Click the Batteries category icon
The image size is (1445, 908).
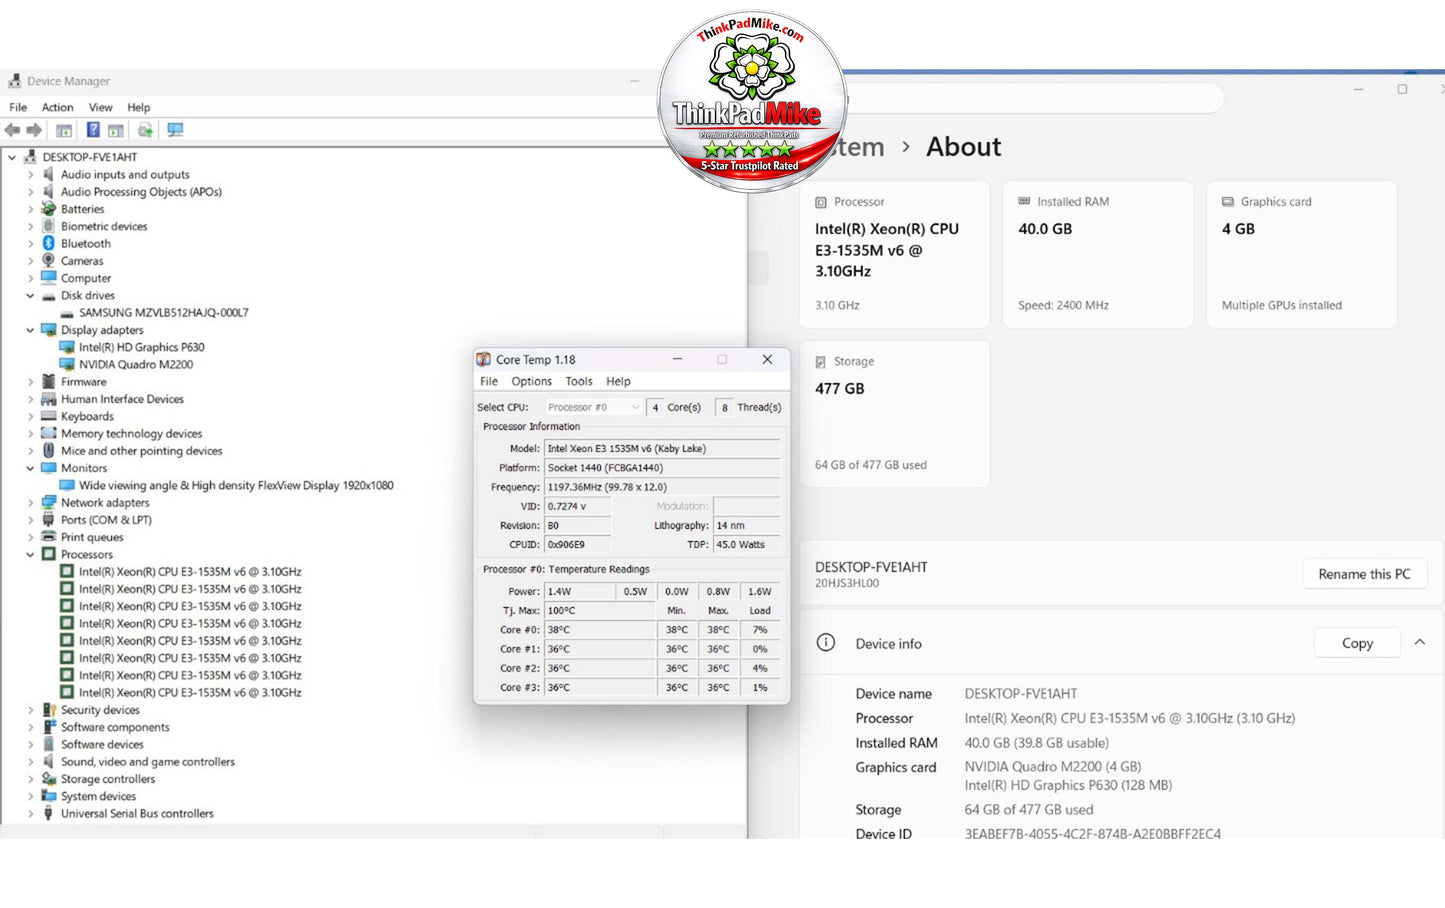[48, 209]
